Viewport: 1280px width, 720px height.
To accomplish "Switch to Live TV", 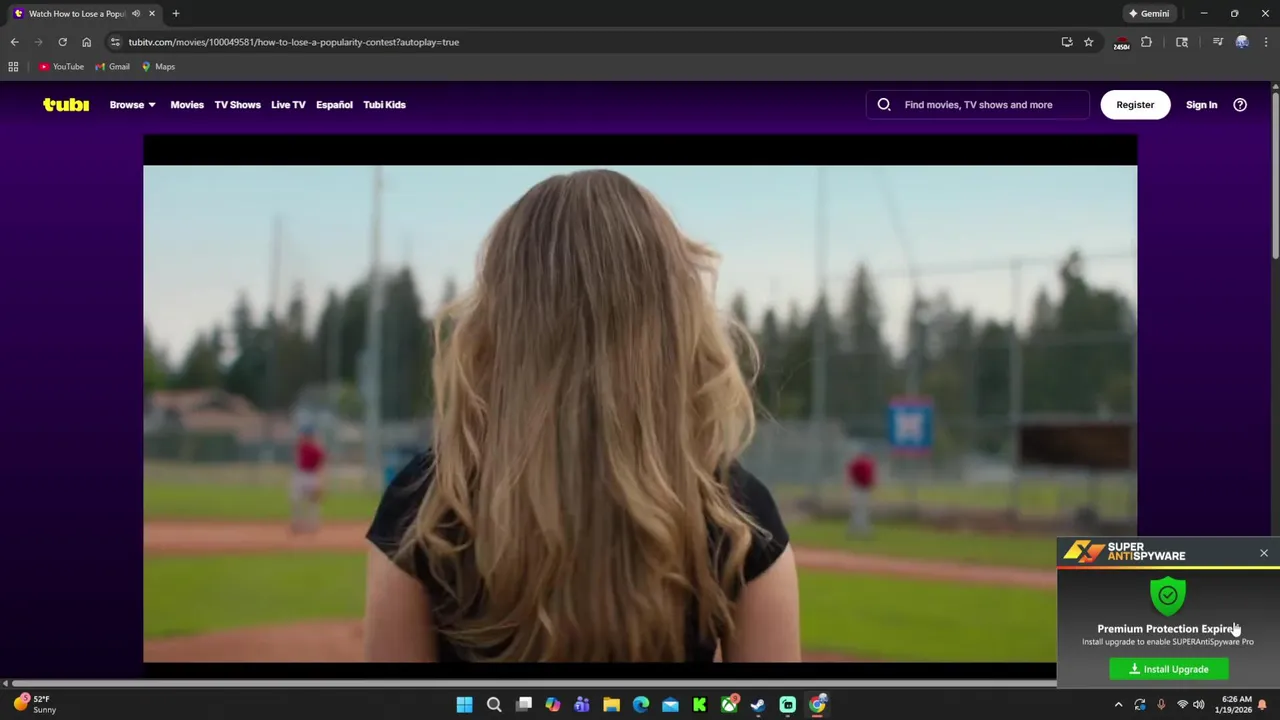I will [x=288, y=104].
